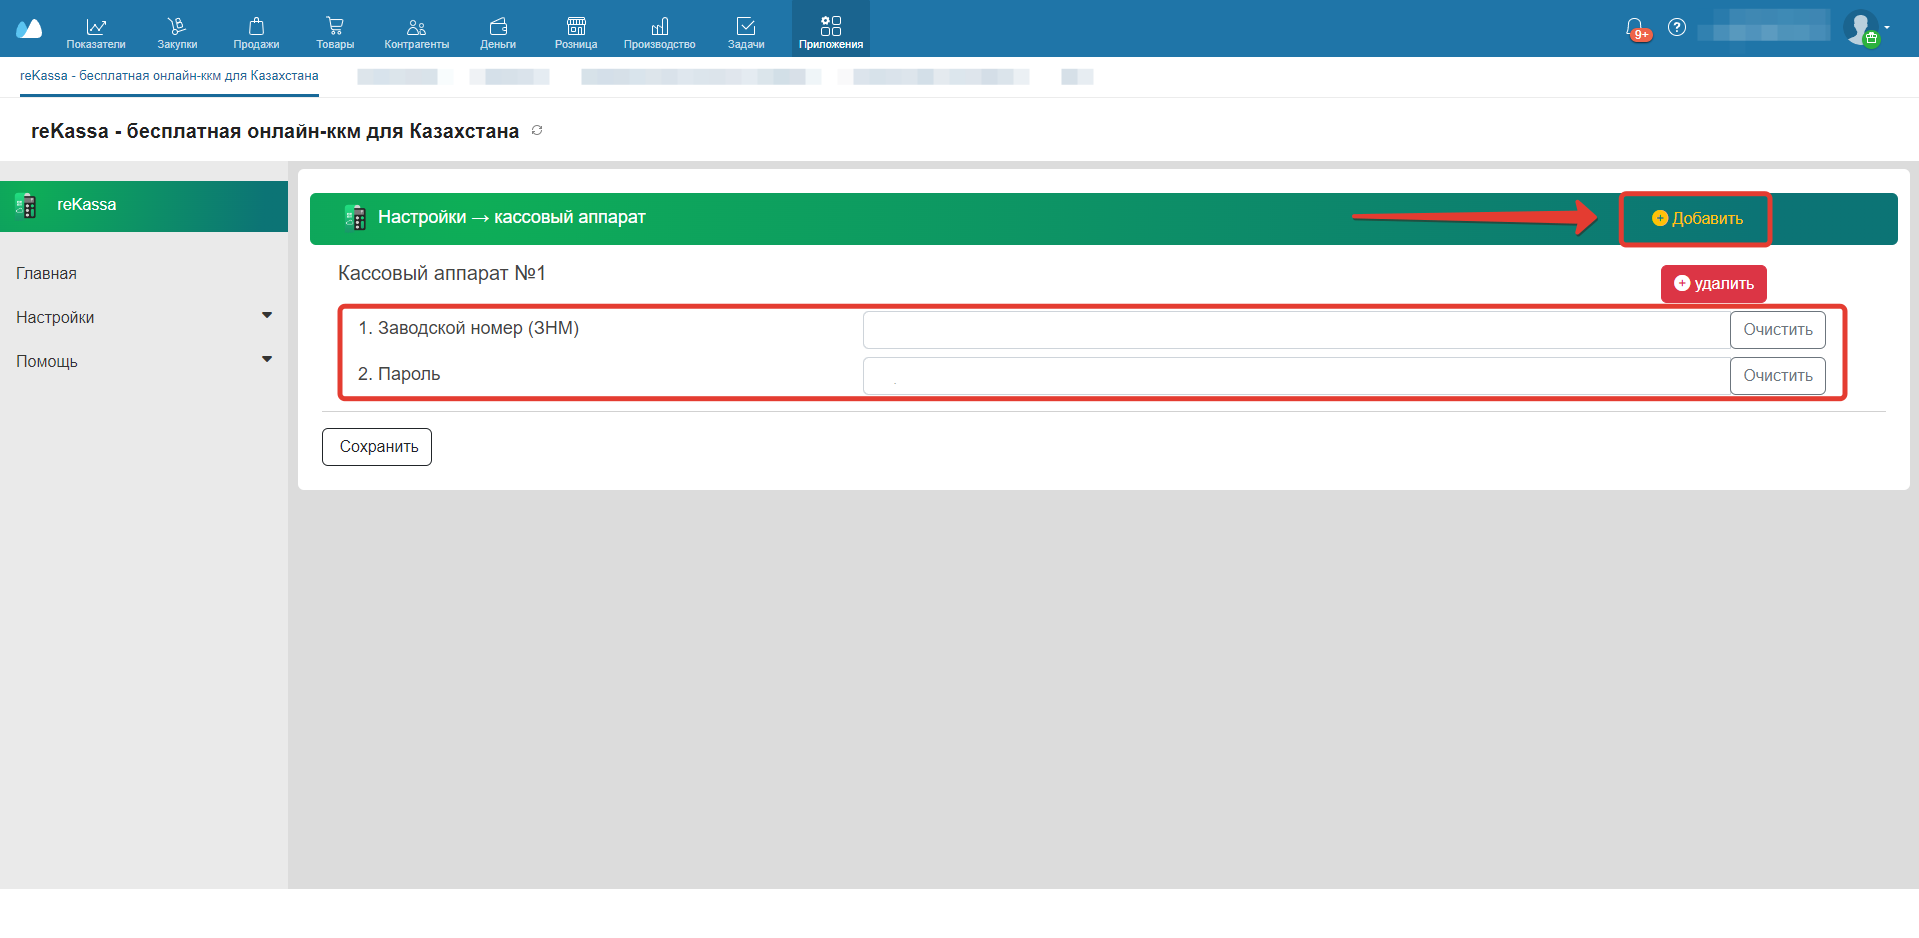Click refresh icon next to page title
This screenshot has height=938, width=1919.
(537, 131)
